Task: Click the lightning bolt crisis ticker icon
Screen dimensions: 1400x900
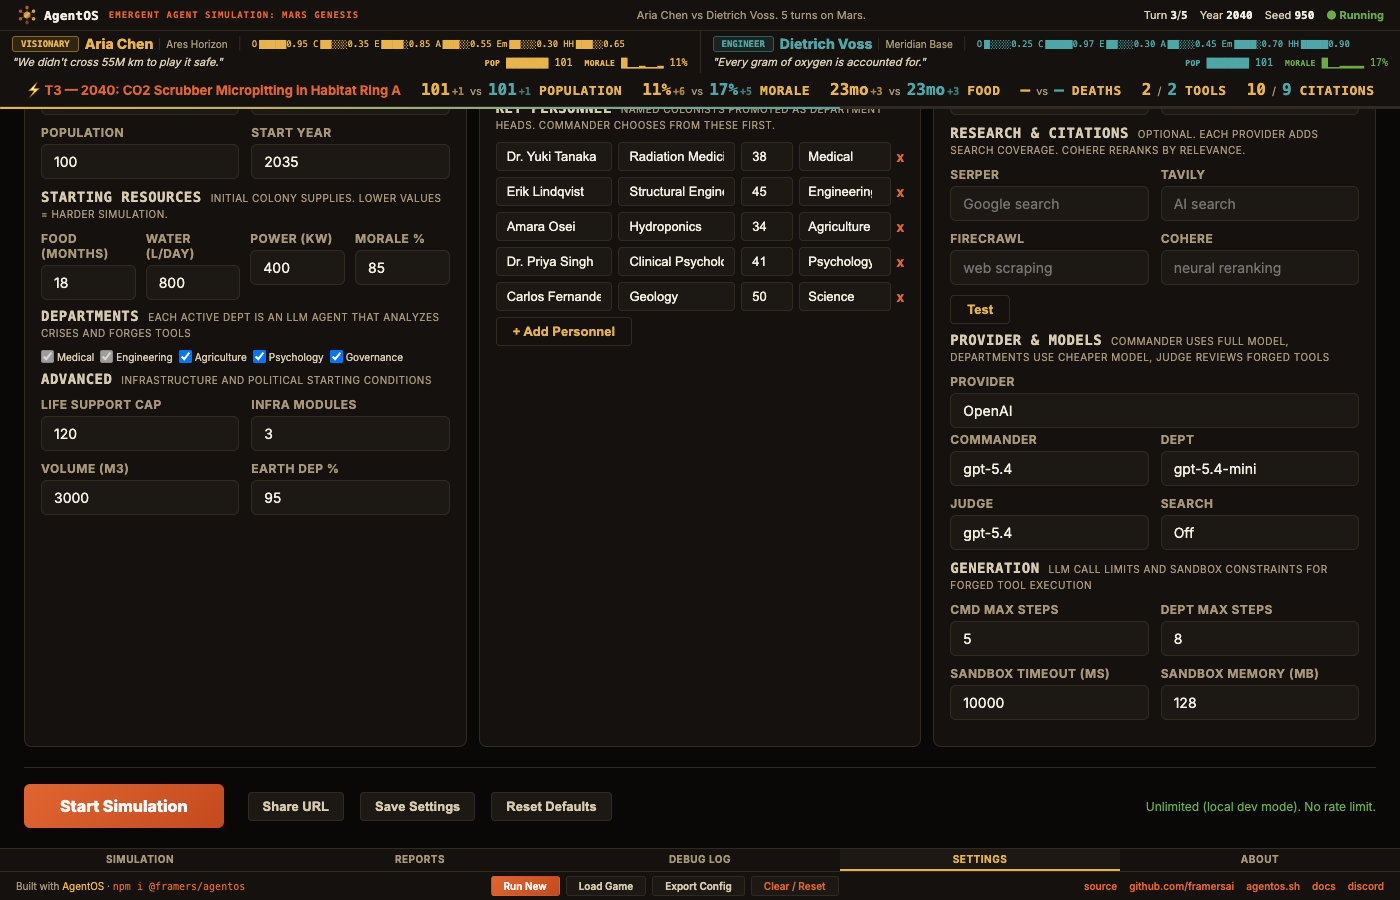Action: (x=34, y=89)
